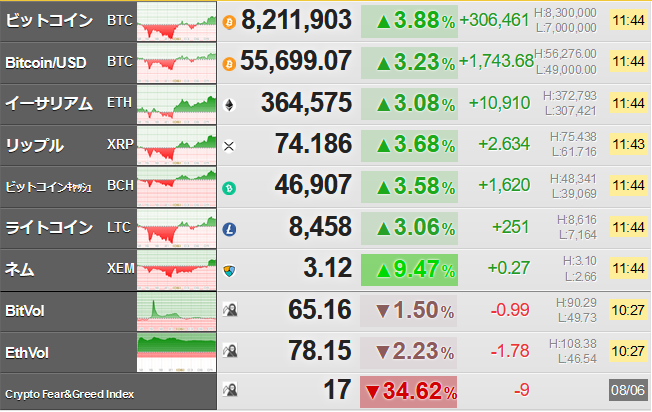Select the イーサリアム name label
652x412 pixels.
[x=49, y=104]
